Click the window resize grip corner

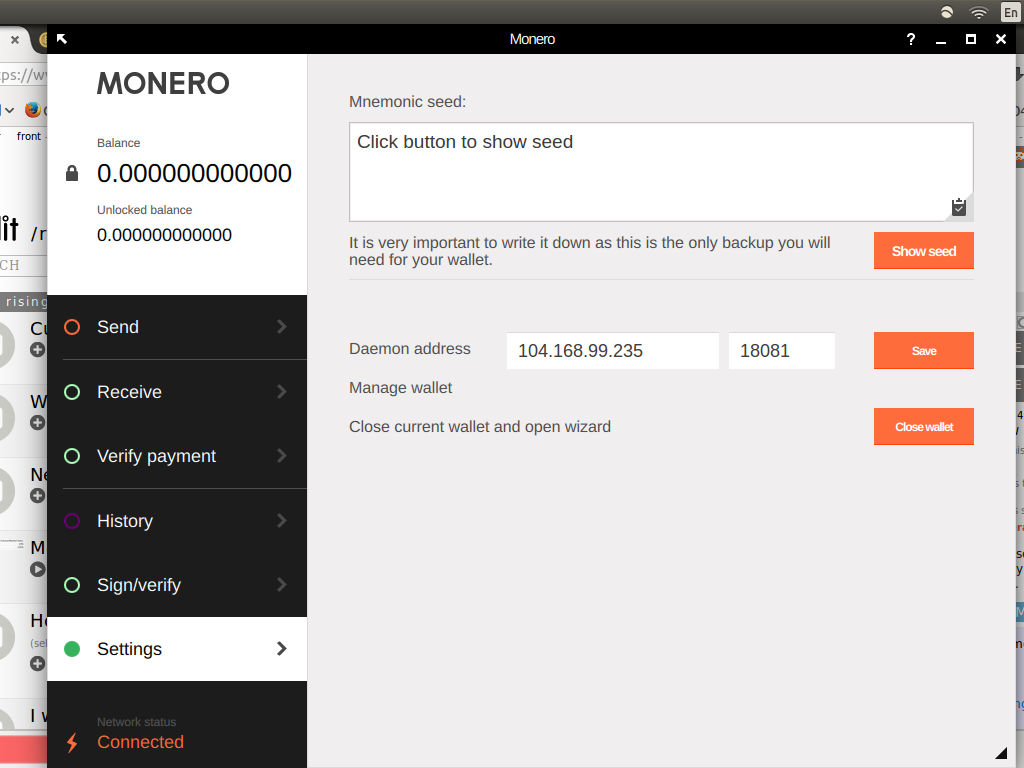click(x=1000, y=753)
